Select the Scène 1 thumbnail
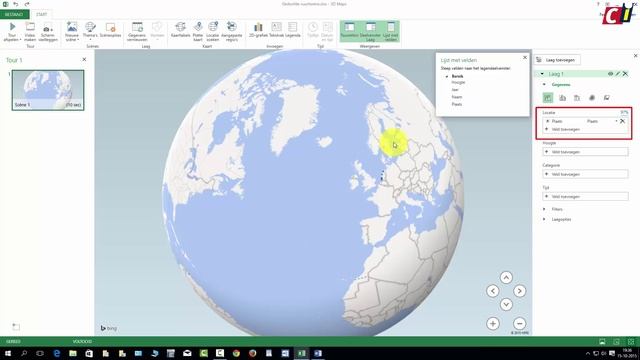 tap(48, 90)
